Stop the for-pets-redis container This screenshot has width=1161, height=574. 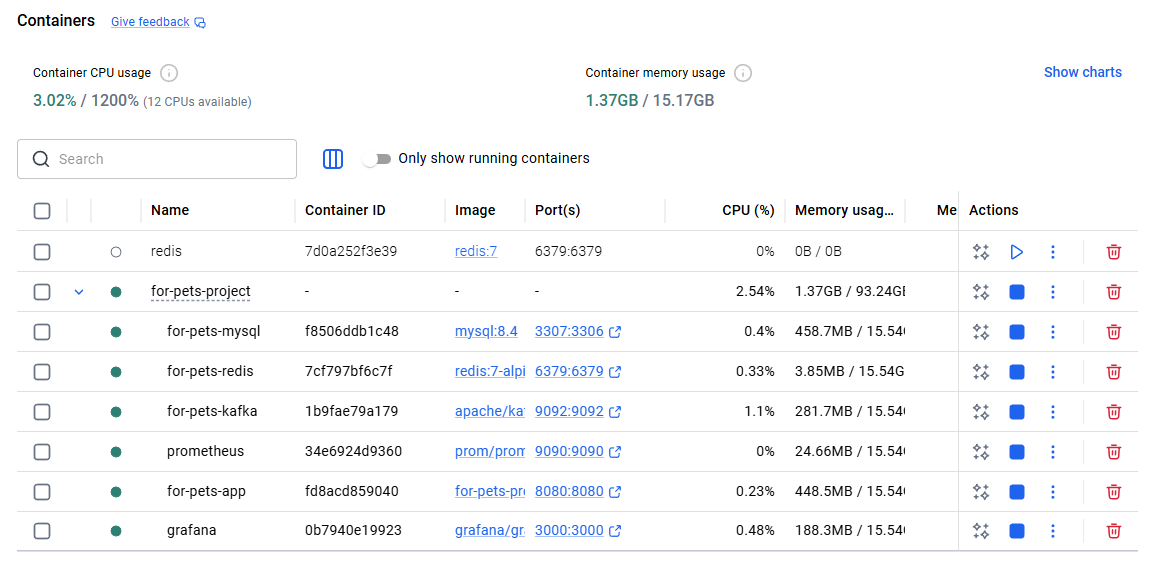1017,372
